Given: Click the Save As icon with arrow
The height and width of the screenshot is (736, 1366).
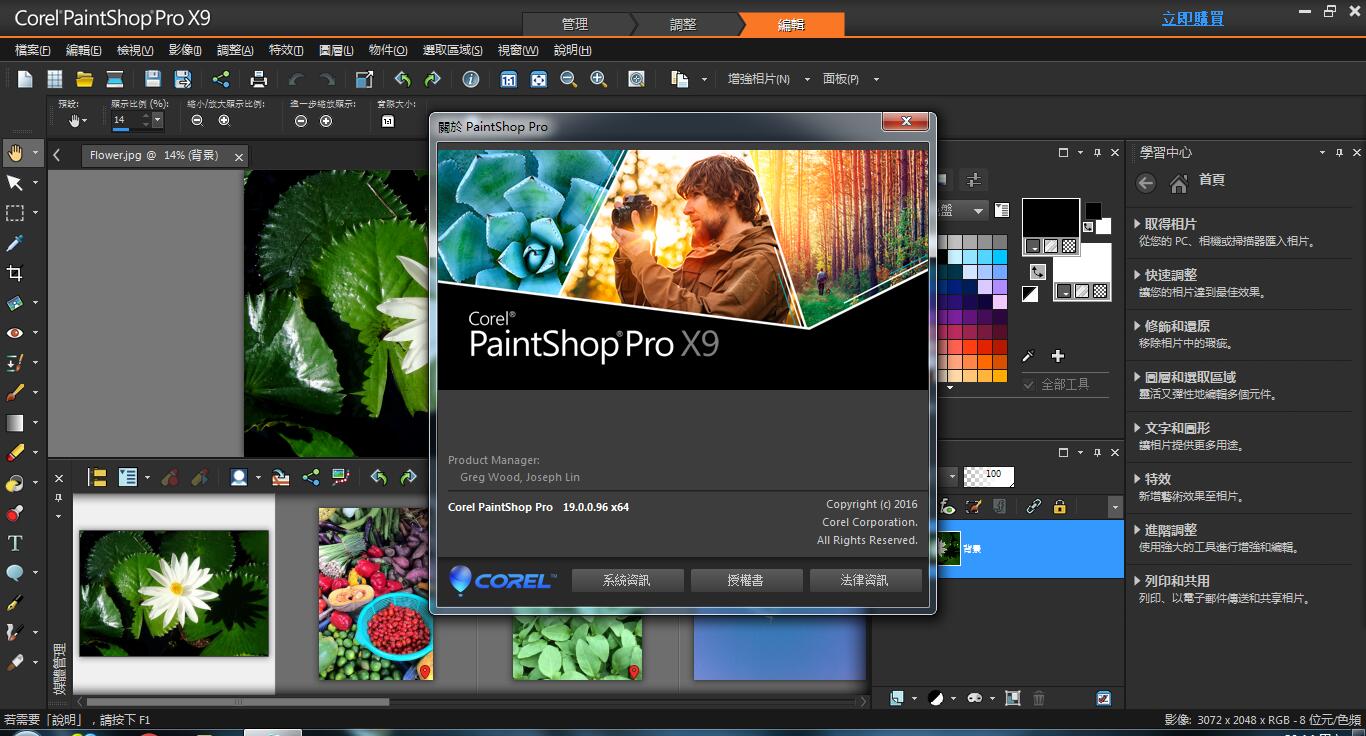Looking at the screenshot, I should tap(183, 79).
